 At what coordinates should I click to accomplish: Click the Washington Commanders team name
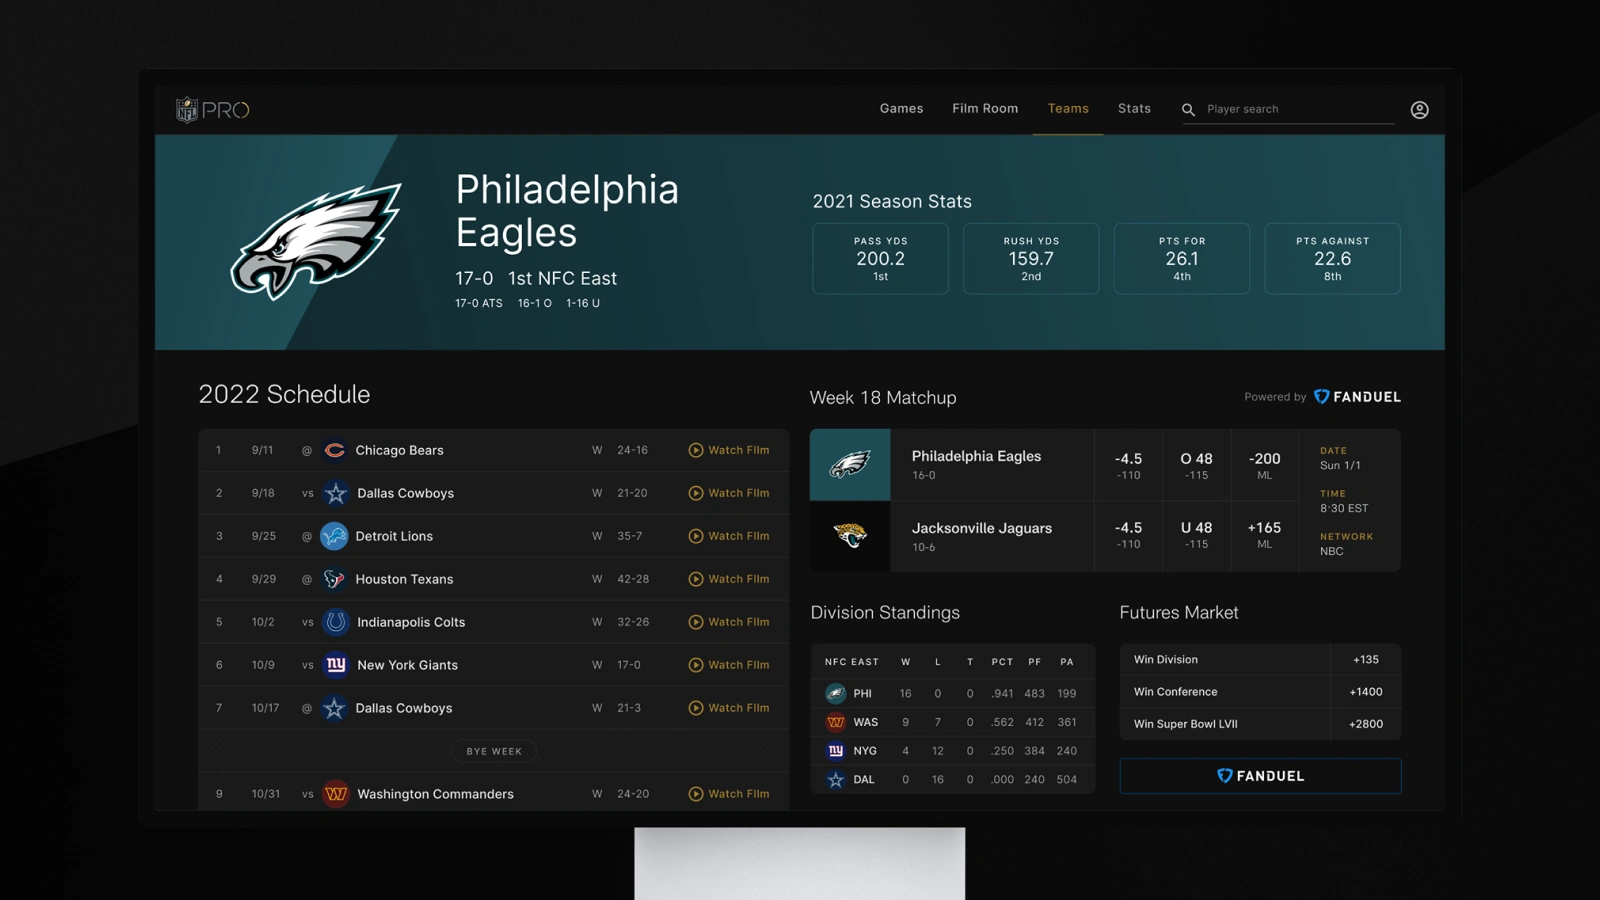pyautogui.click(x=435, y=794)
